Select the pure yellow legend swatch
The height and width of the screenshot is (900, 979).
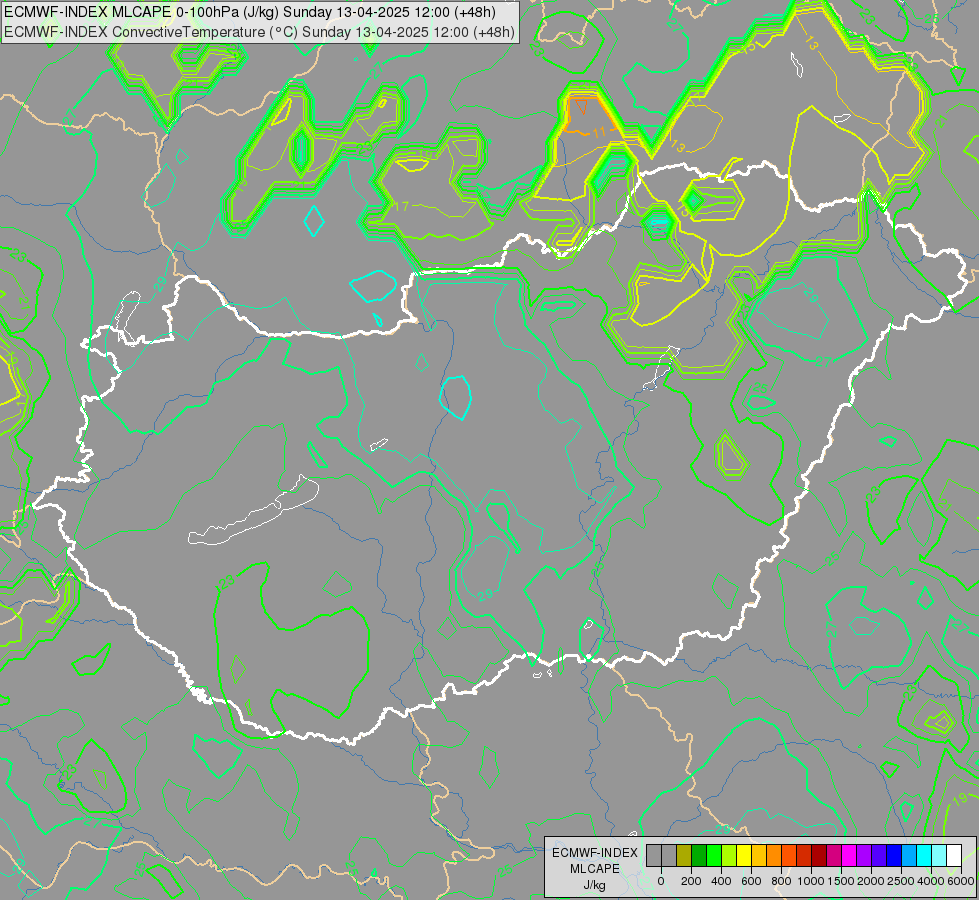tap(744, 856)
